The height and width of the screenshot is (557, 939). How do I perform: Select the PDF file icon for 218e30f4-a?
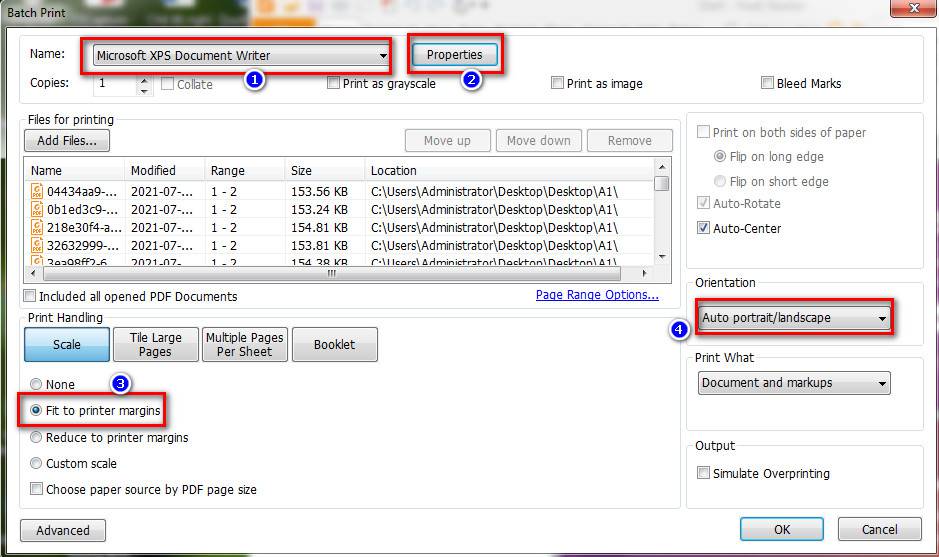pyautogui.click(x=37, y=227)
